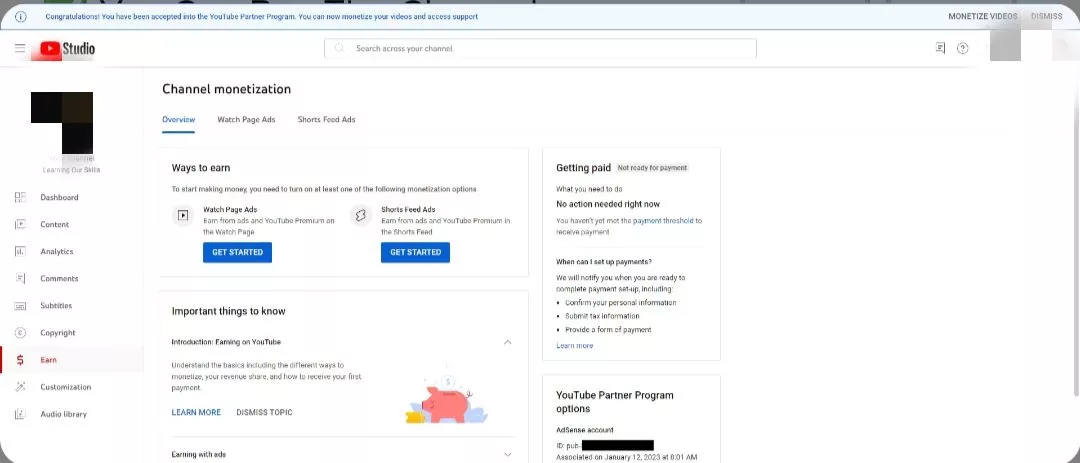Open the hamburger navigation menu

20,48
